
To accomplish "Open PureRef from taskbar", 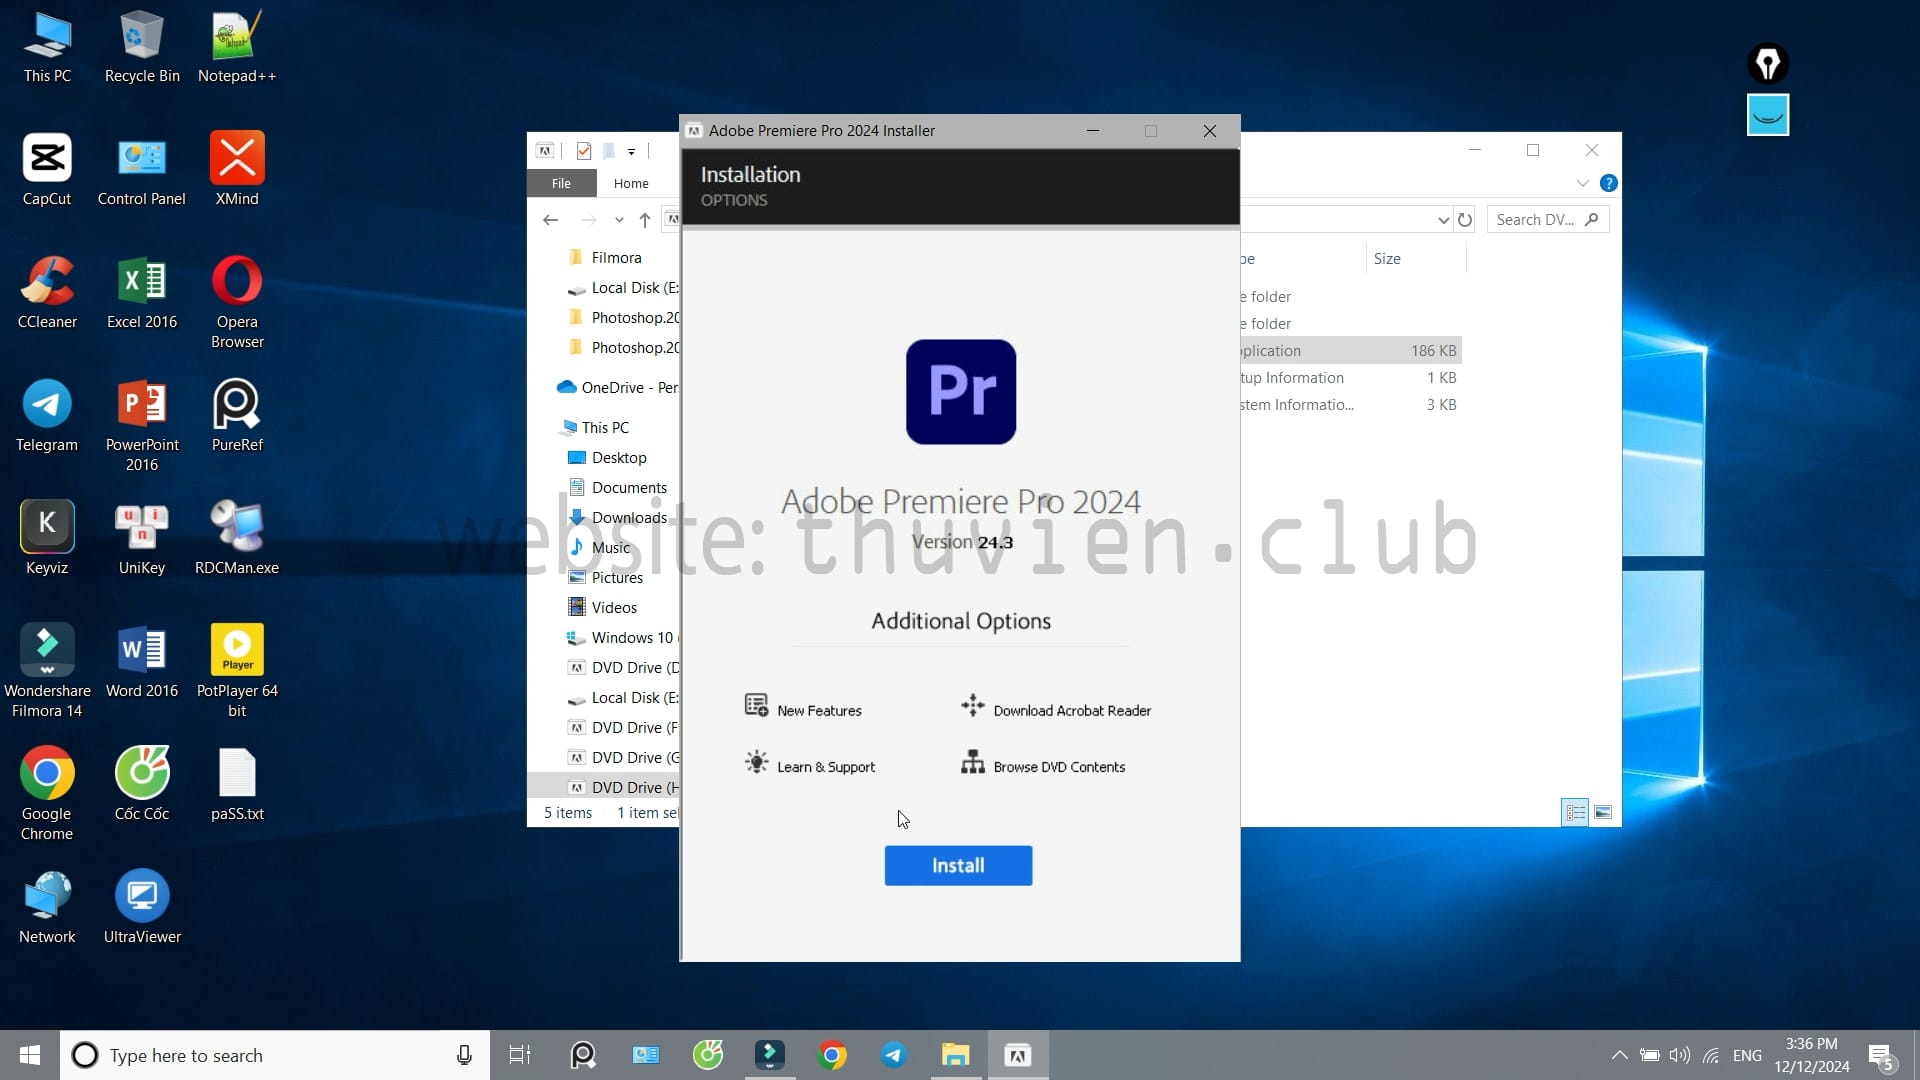I will pos(583,1055).
